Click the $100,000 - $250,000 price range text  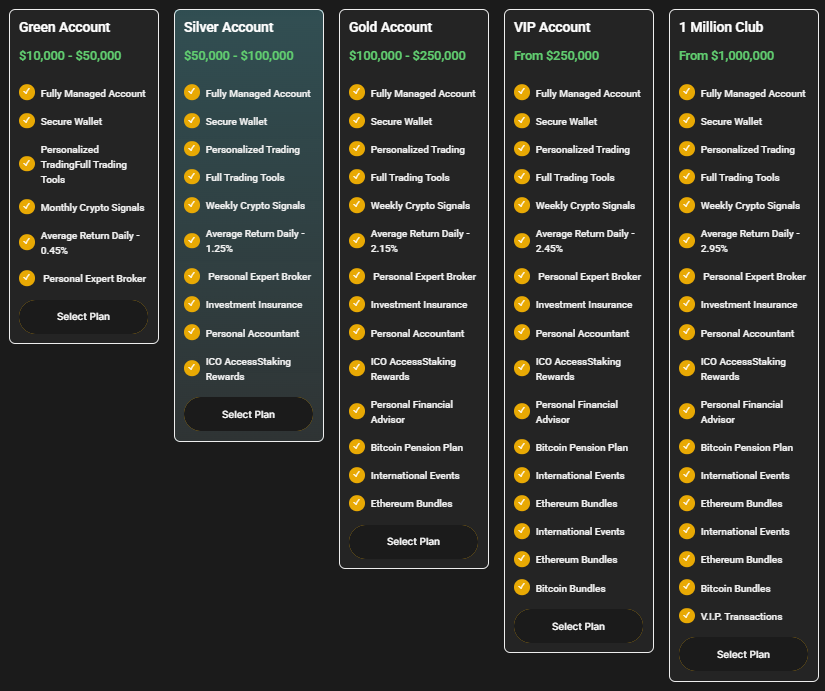407,56
